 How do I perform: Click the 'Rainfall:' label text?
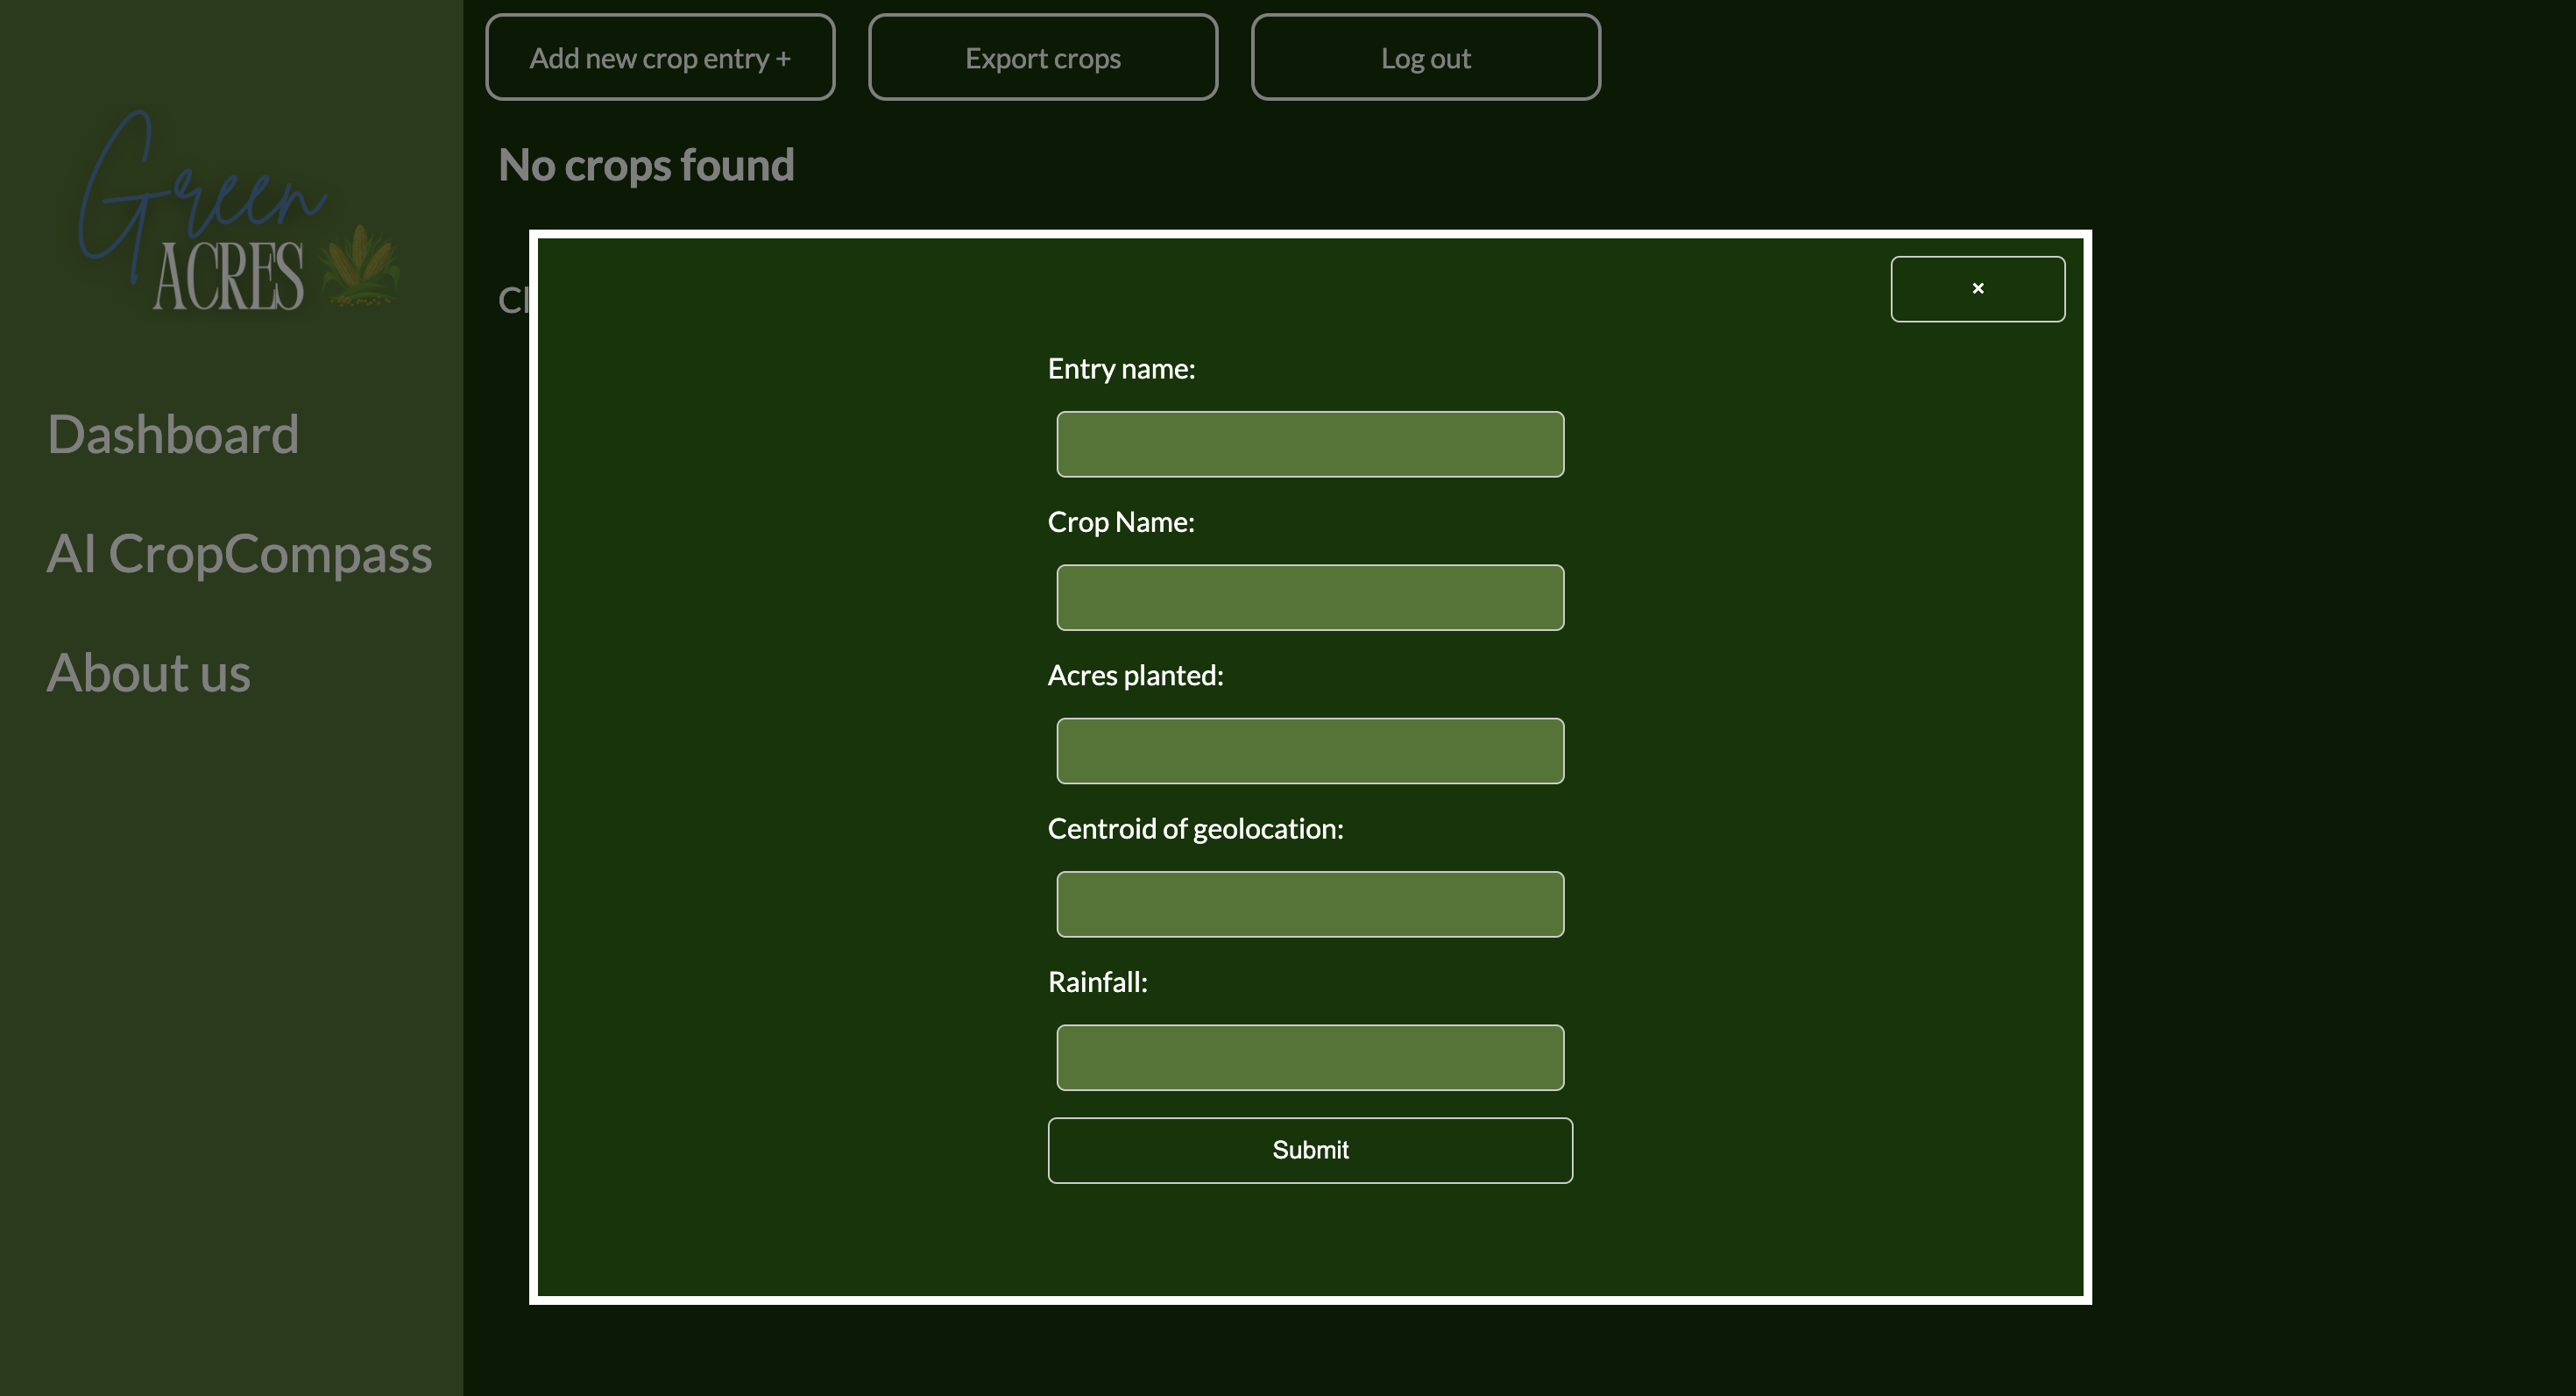[x=1097, y=982]
